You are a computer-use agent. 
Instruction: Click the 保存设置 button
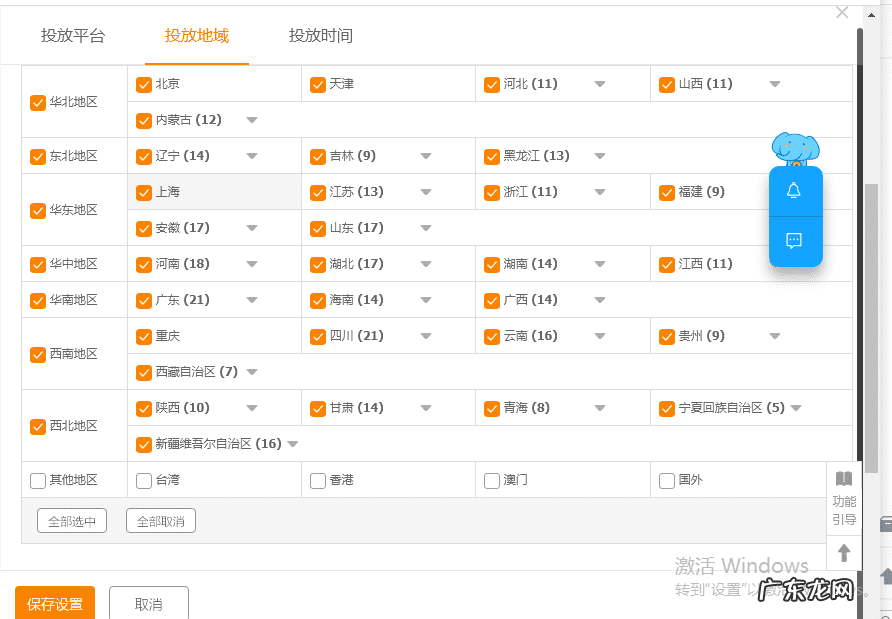[x=55, y=603]
